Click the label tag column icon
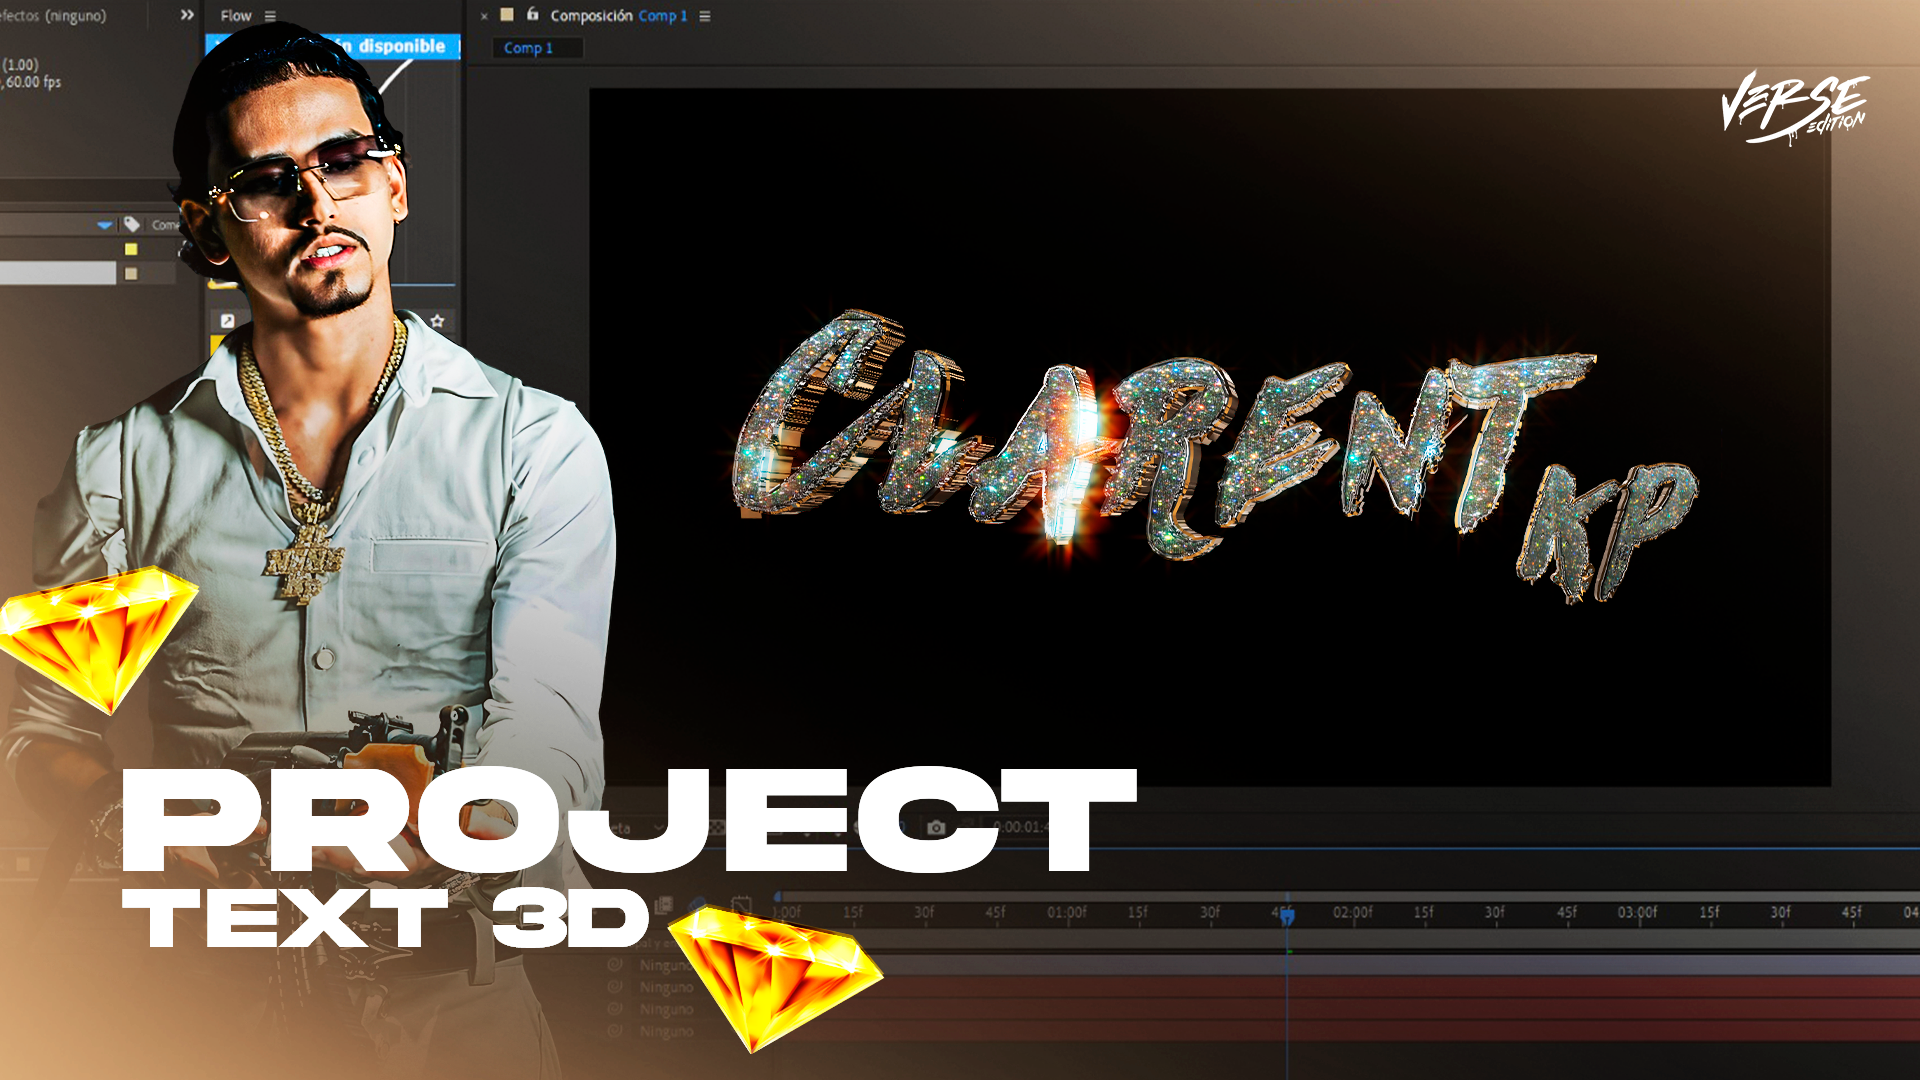1920x1080 pixels. tap(131, 224)
